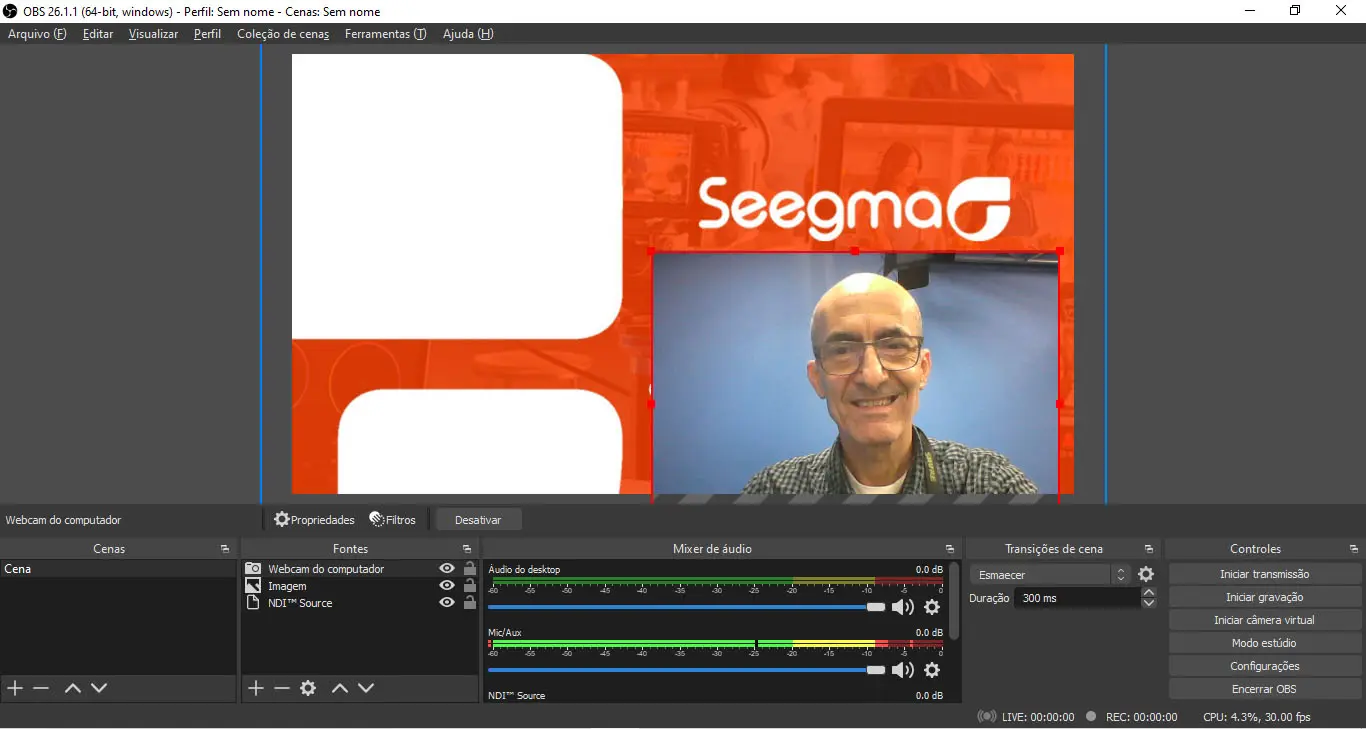Click the audio mixer vertical scrollbar
The height and width of the screenshot is (729, 1366).
(954, 600)
